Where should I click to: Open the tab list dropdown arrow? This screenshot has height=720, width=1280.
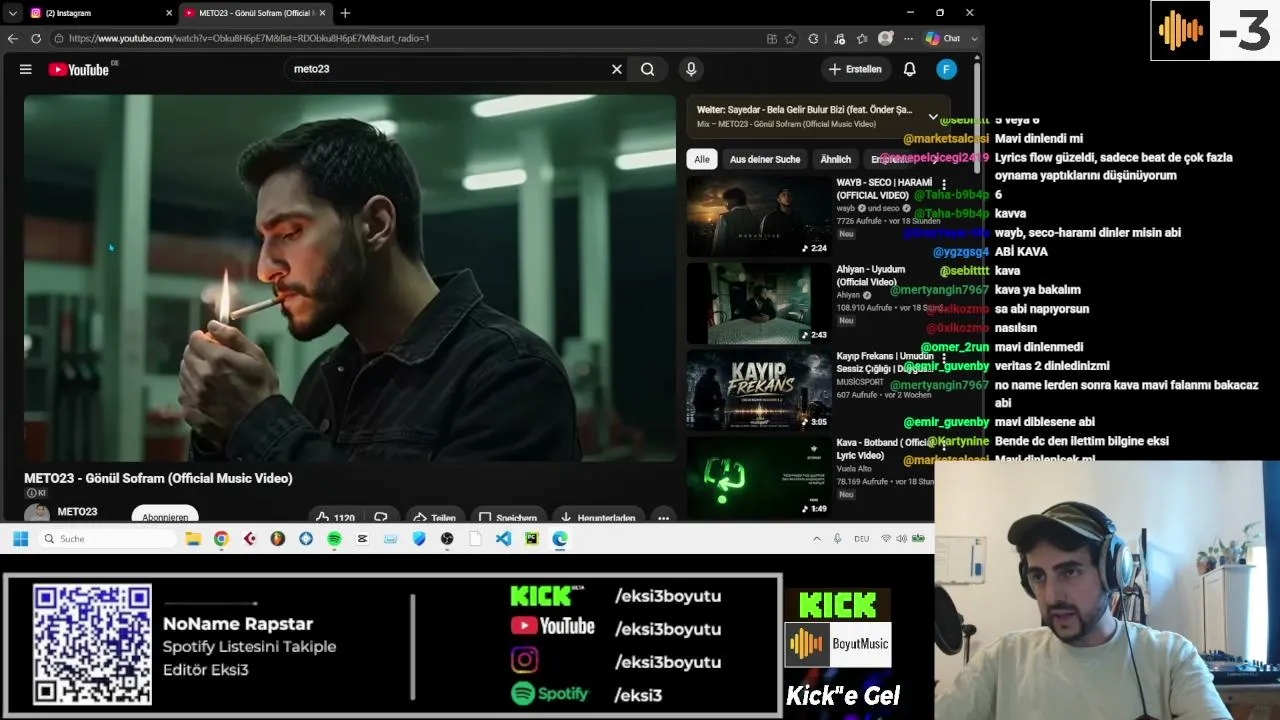click(x=13, y=13)
